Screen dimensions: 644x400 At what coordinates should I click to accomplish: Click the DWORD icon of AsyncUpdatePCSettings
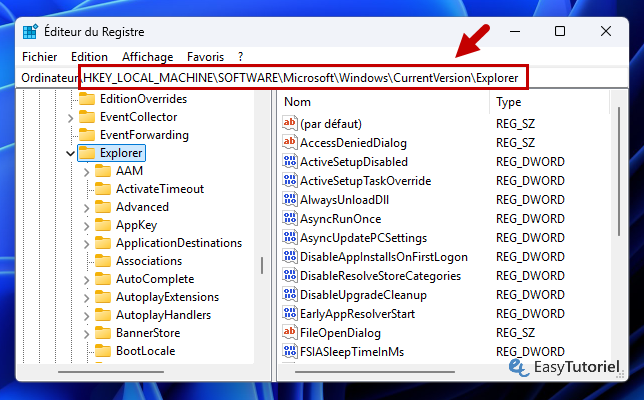(290, 237)
